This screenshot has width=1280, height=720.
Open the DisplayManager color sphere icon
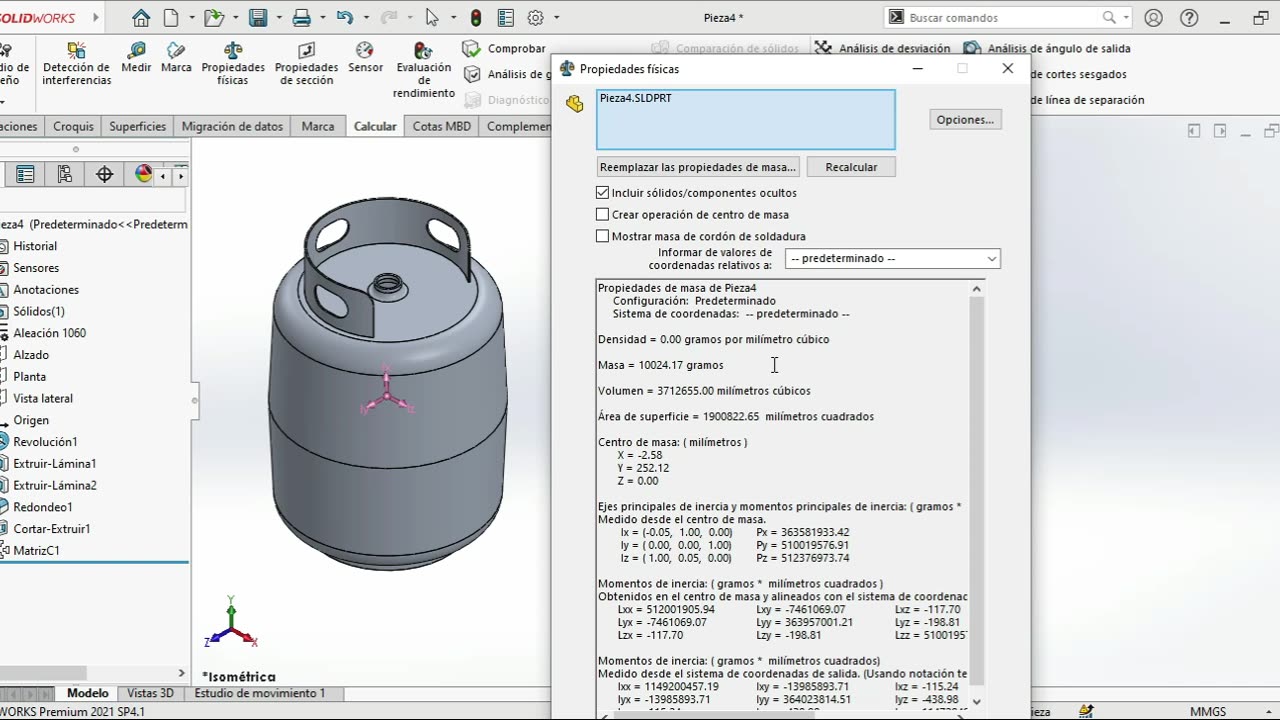click(x=143, y=174)
